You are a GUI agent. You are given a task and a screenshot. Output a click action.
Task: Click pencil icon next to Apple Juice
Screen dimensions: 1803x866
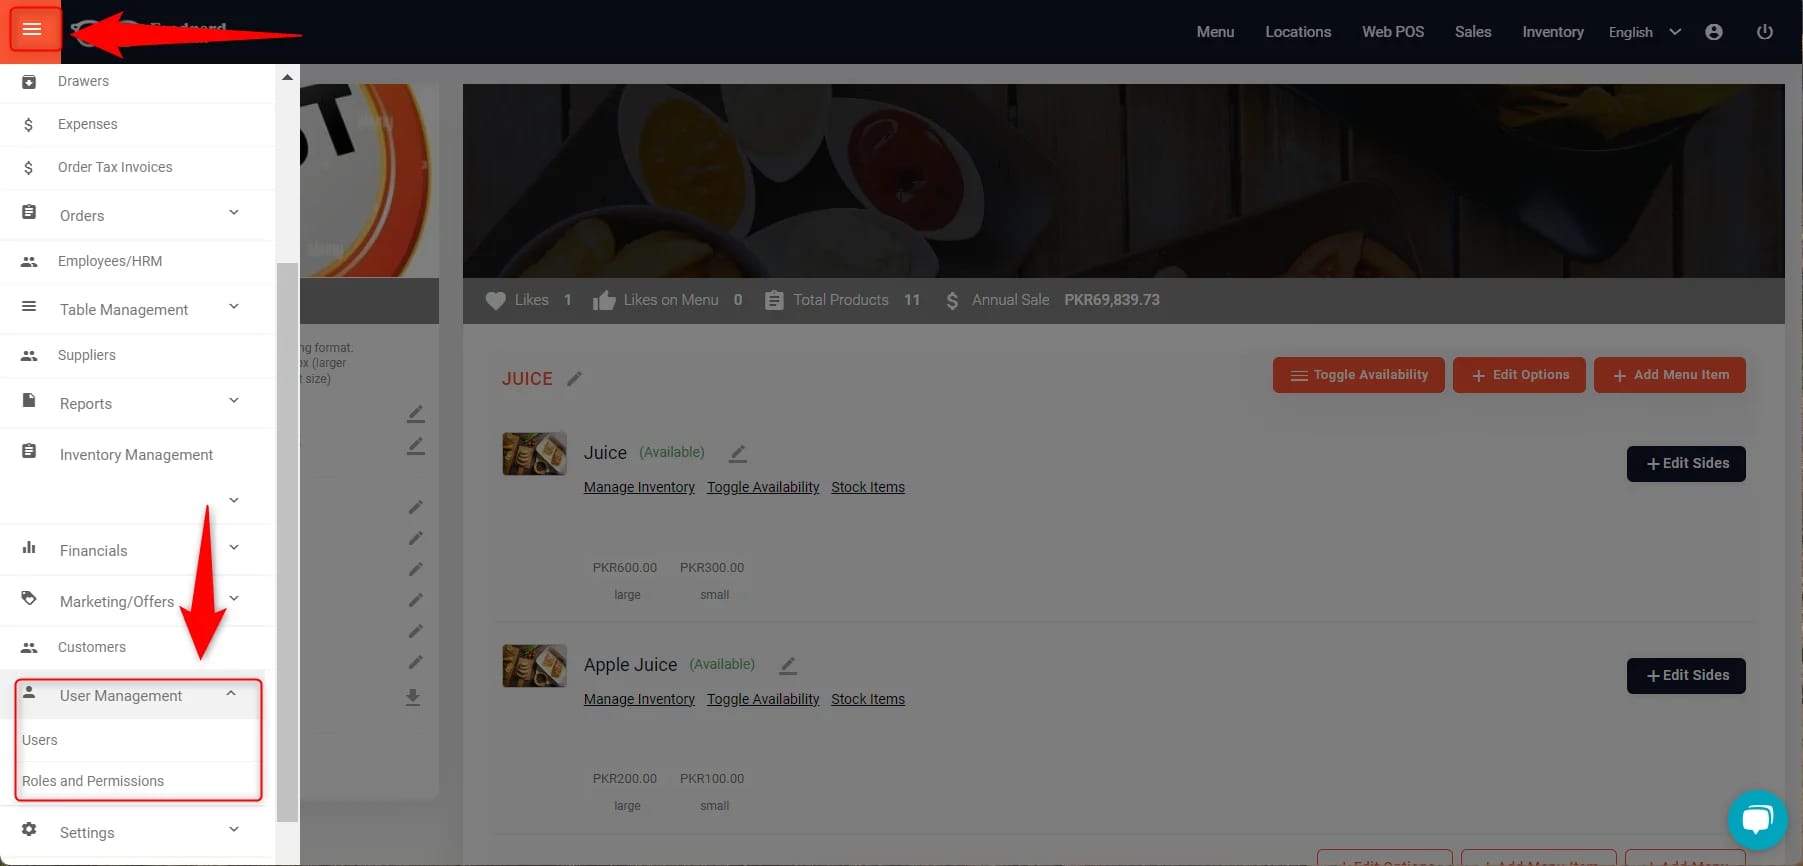click(x=788, y=665)
